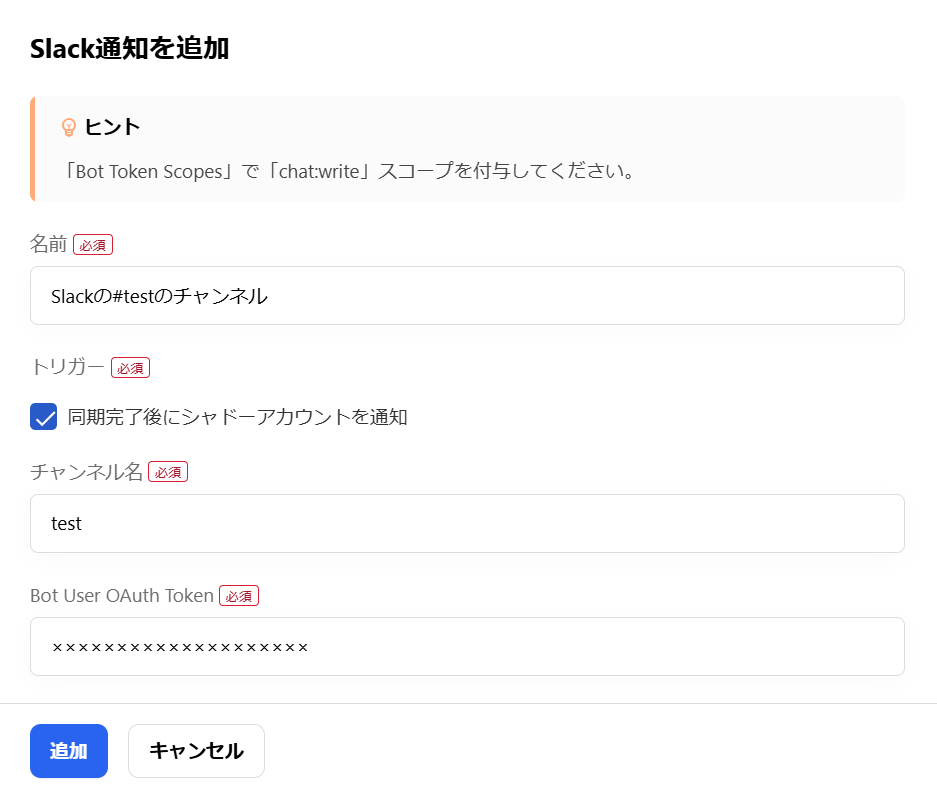
Task: Click the 必須 badge next to Bot User OAuth Token
Action: 241,595
